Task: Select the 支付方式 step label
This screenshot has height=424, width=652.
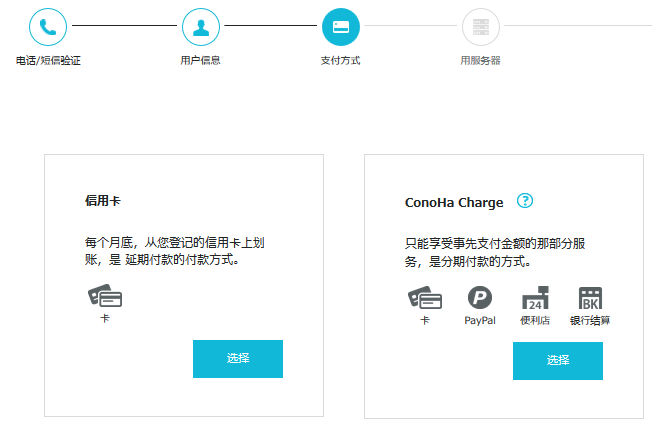Action: [x=340, y=61]
